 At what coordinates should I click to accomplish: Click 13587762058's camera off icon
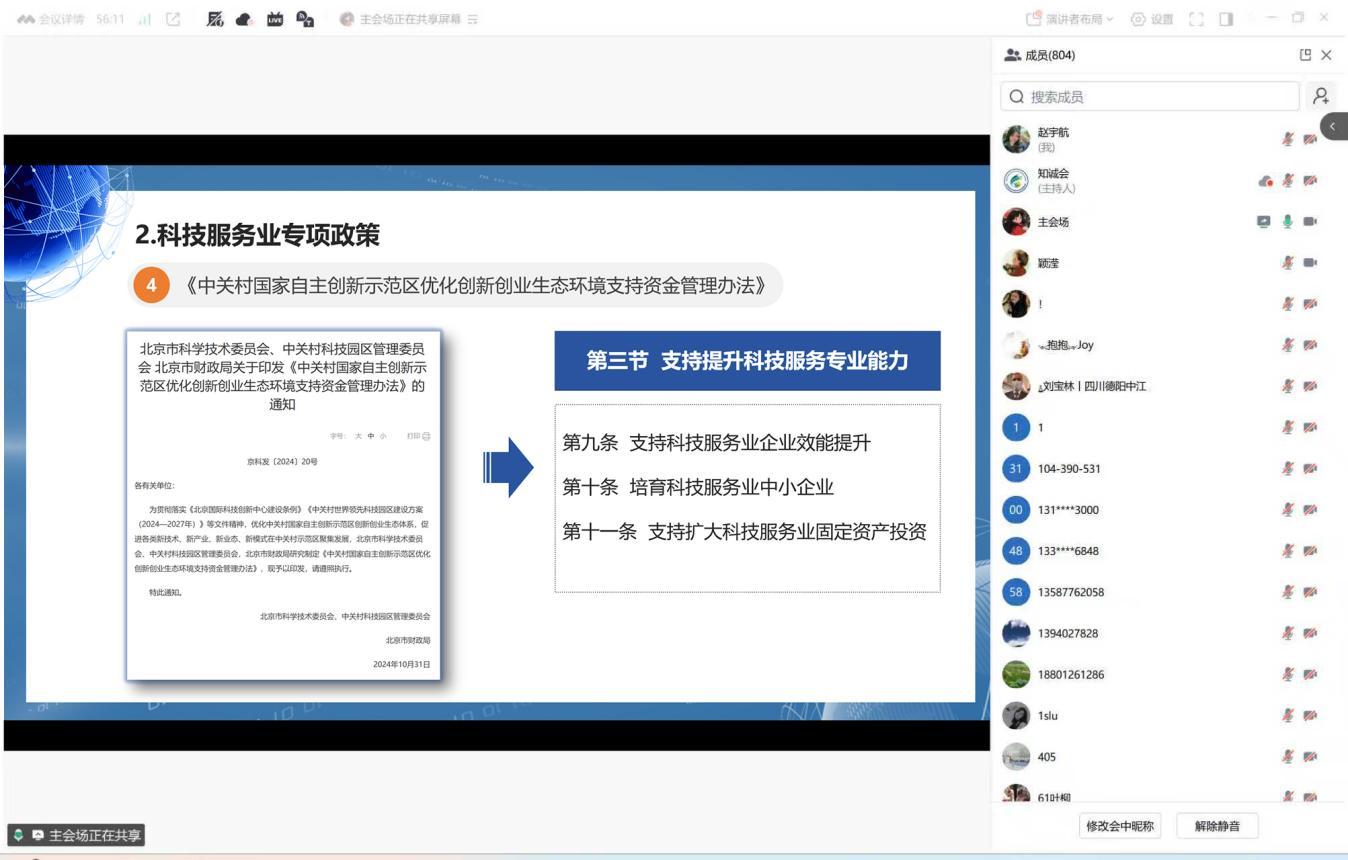(x=1310, y=592)
